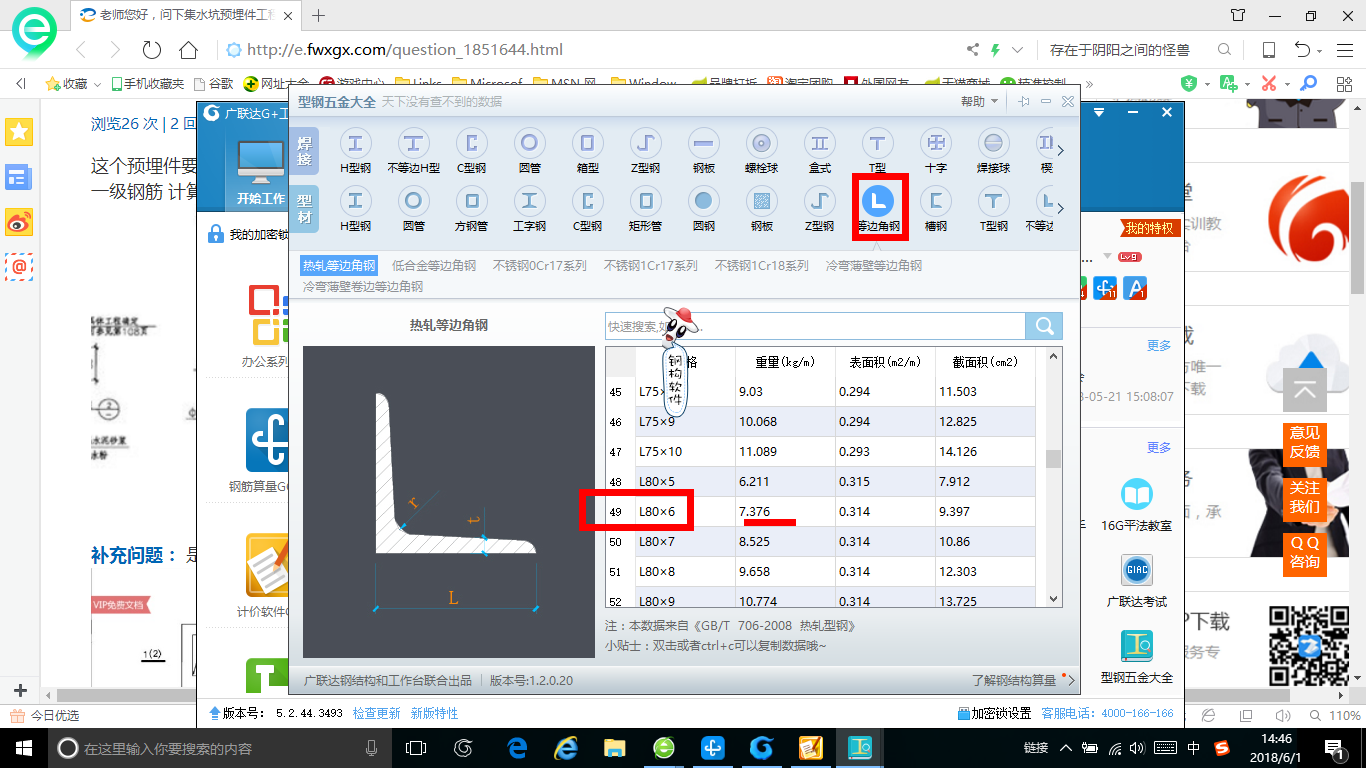Click the Cortana taskbar search box
Image resolution: width=1366 pixels, height=768 pixels.
click(x=220, y=748)
